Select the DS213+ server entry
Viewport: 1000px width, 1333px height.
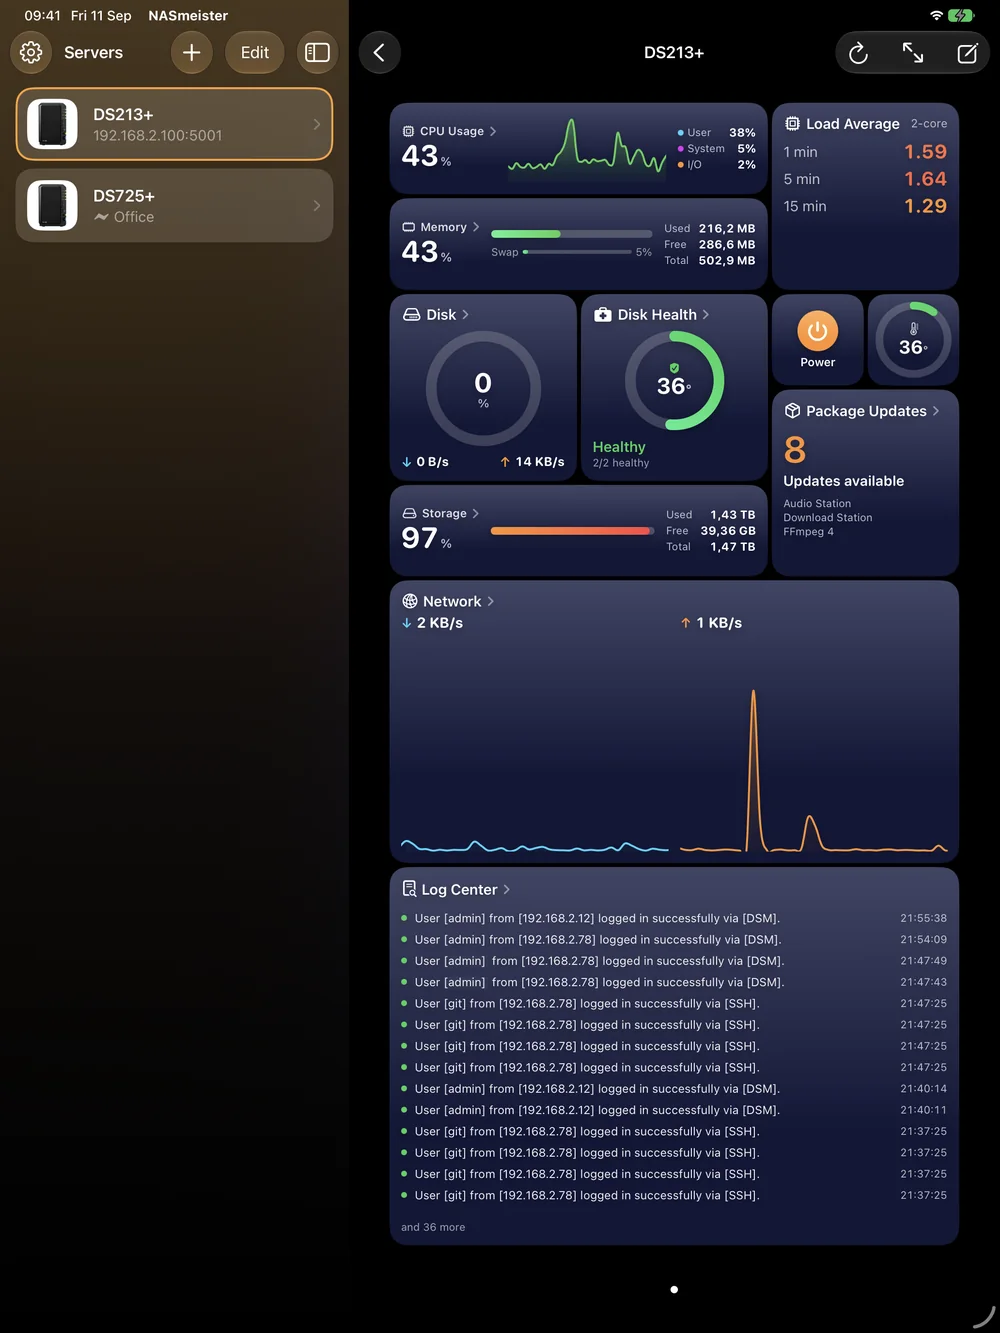pyautogui.click(x=174, y=124)
